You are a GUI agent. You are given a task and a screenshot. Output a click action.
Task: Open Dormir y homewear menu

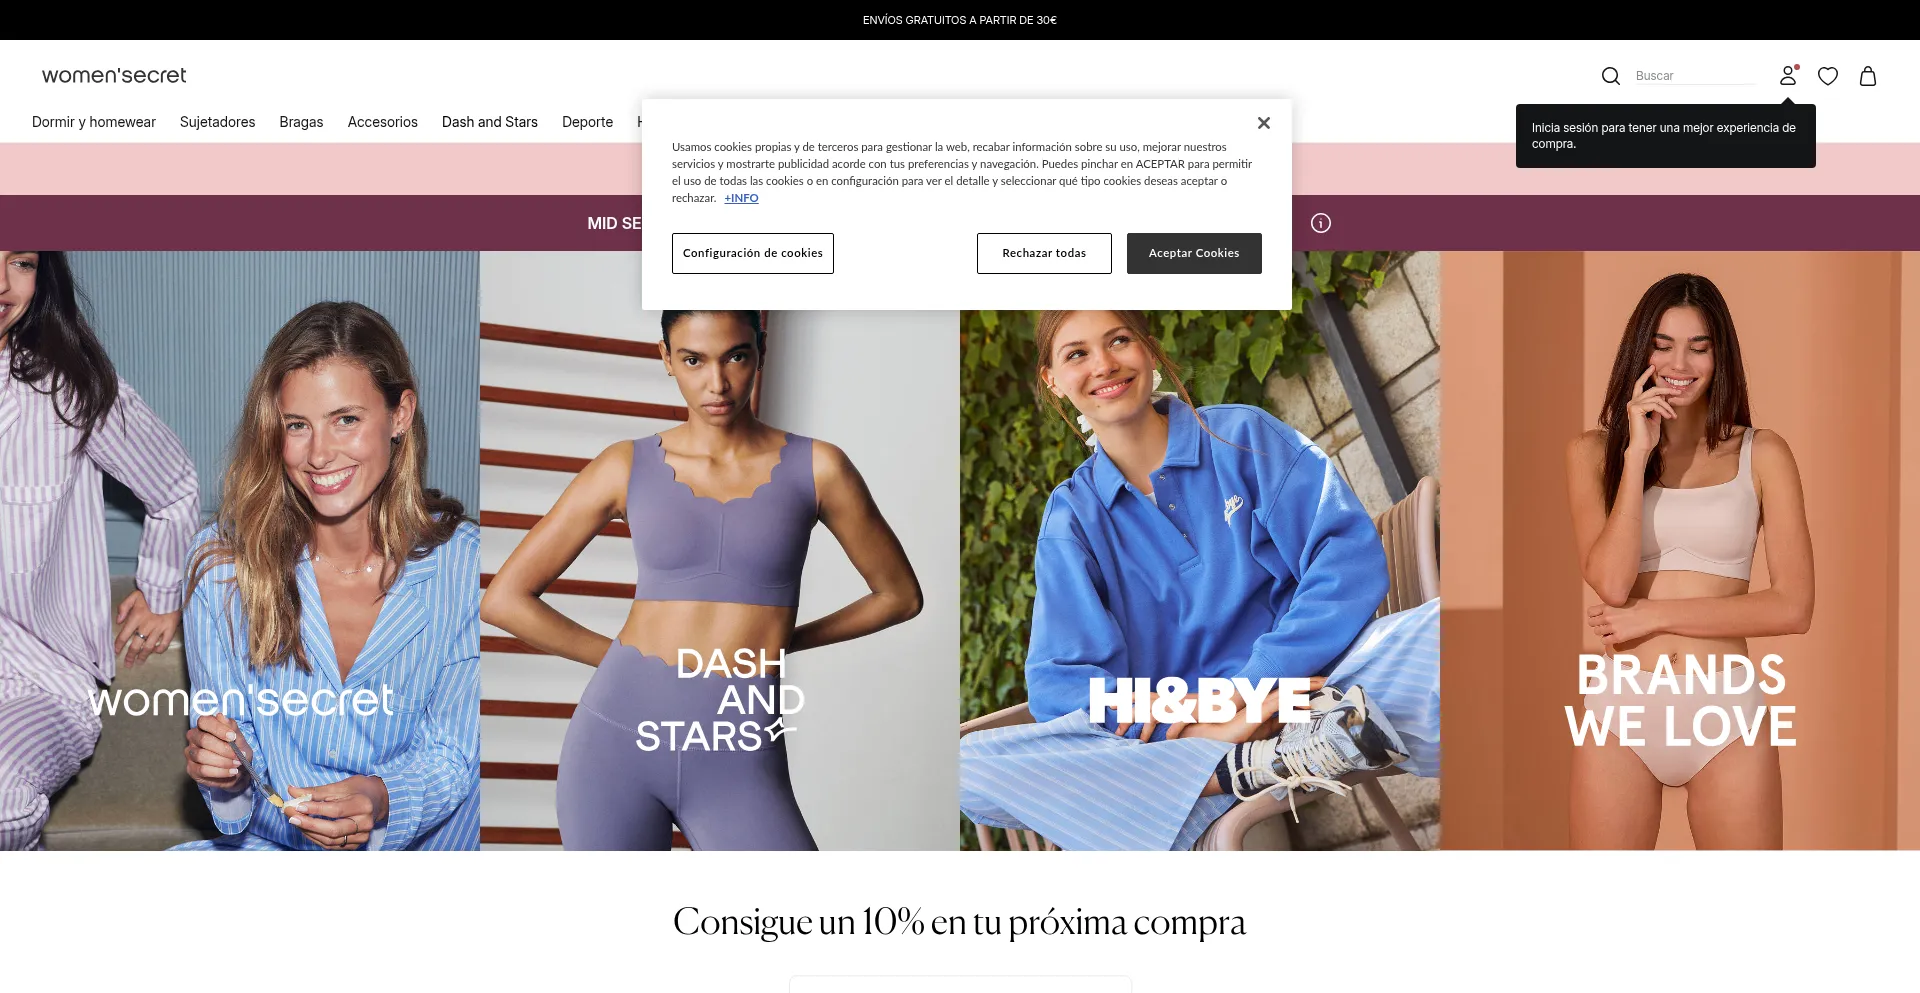click(x=94, y=122)
